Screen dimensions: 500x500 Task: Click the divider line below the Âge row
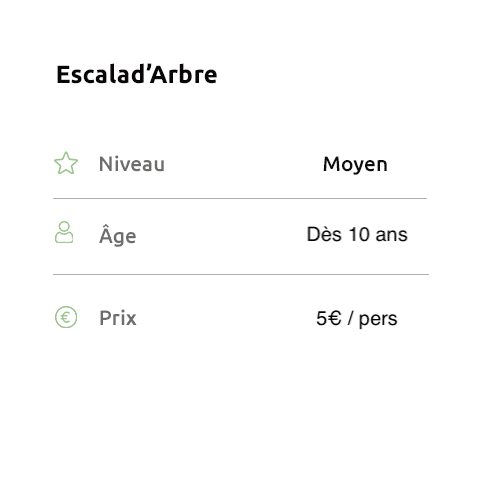[241, 274]
